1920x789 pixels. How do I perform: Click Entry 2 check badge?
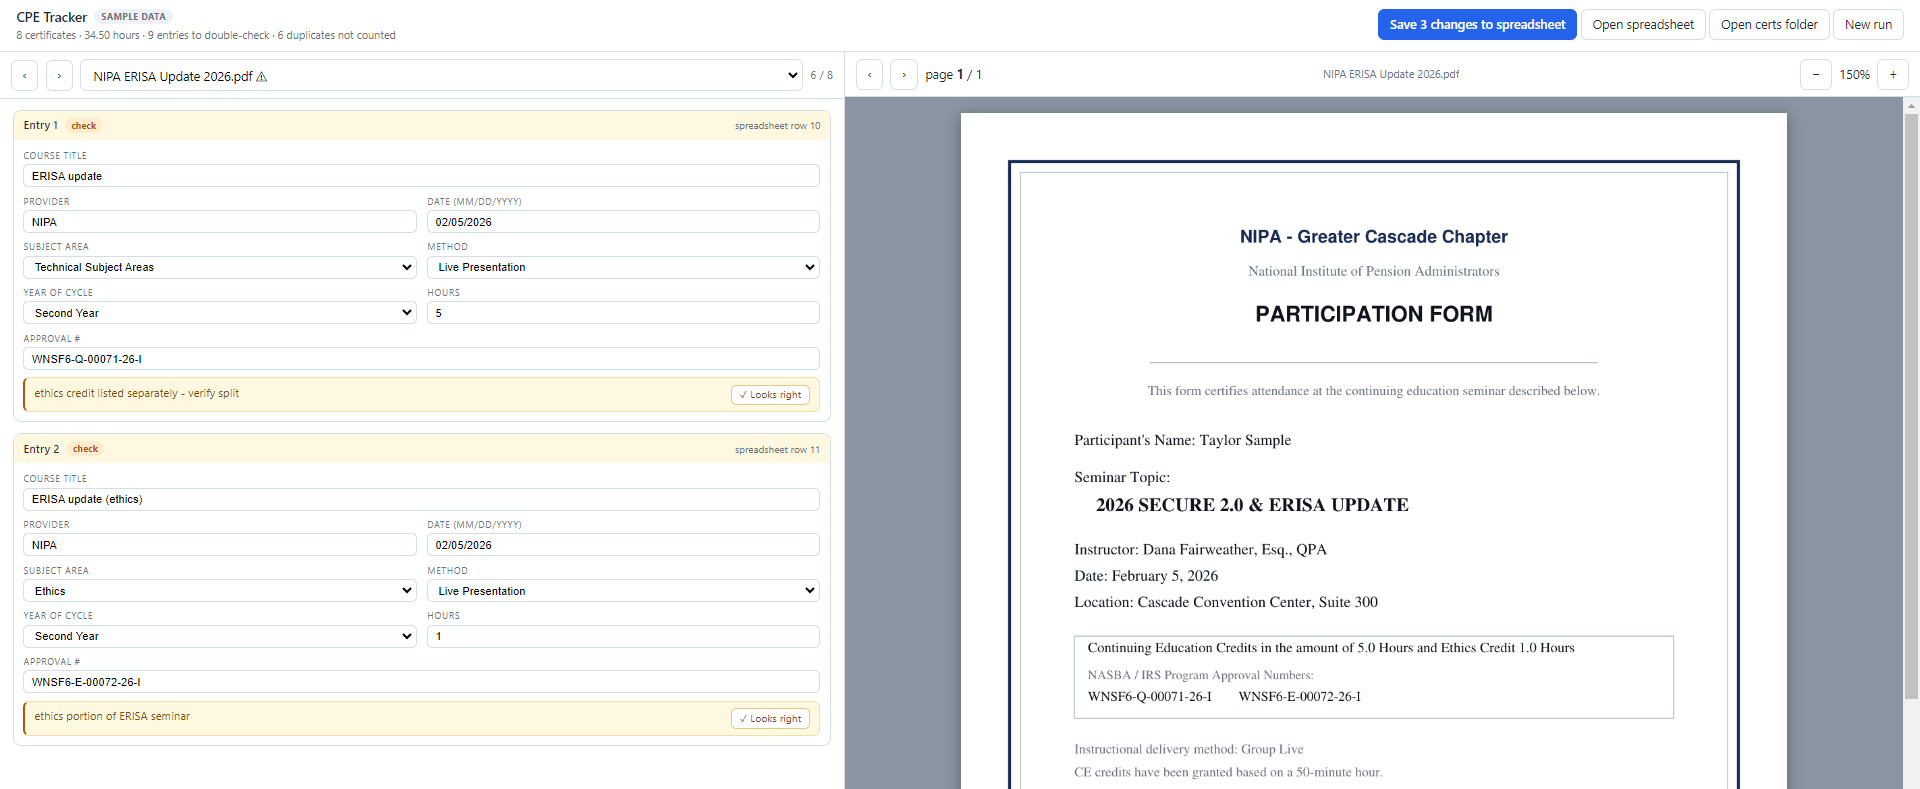point(85,449)
